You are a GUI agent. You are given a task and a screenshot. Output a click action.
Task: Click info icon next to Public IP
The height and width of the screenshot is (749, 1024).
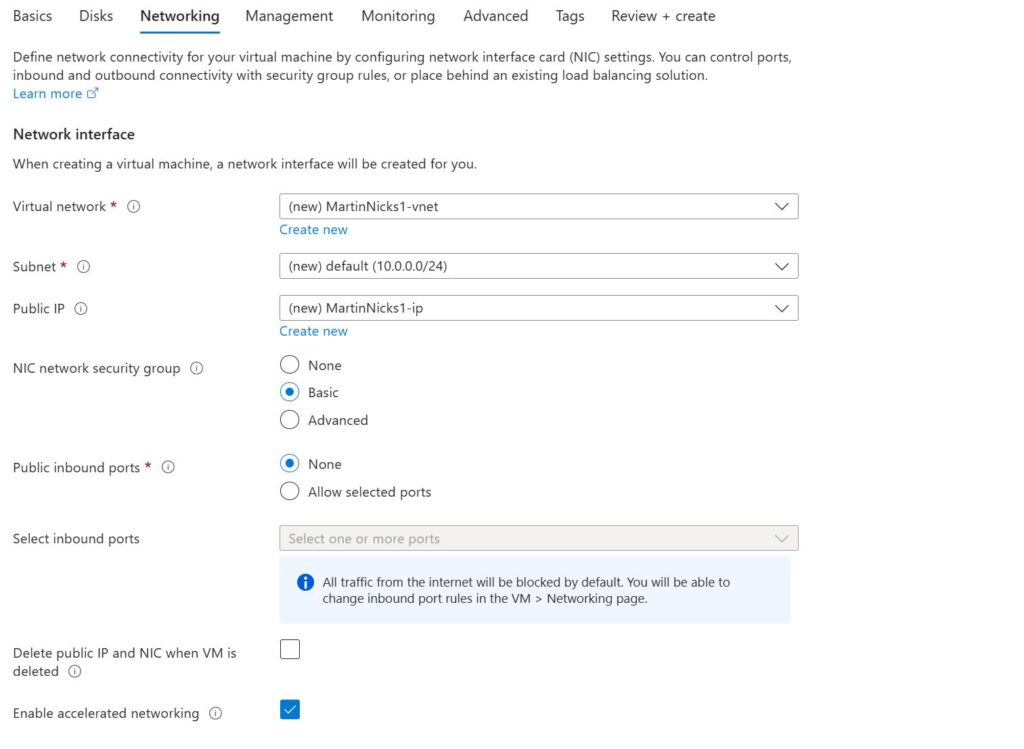coord(81,309)
